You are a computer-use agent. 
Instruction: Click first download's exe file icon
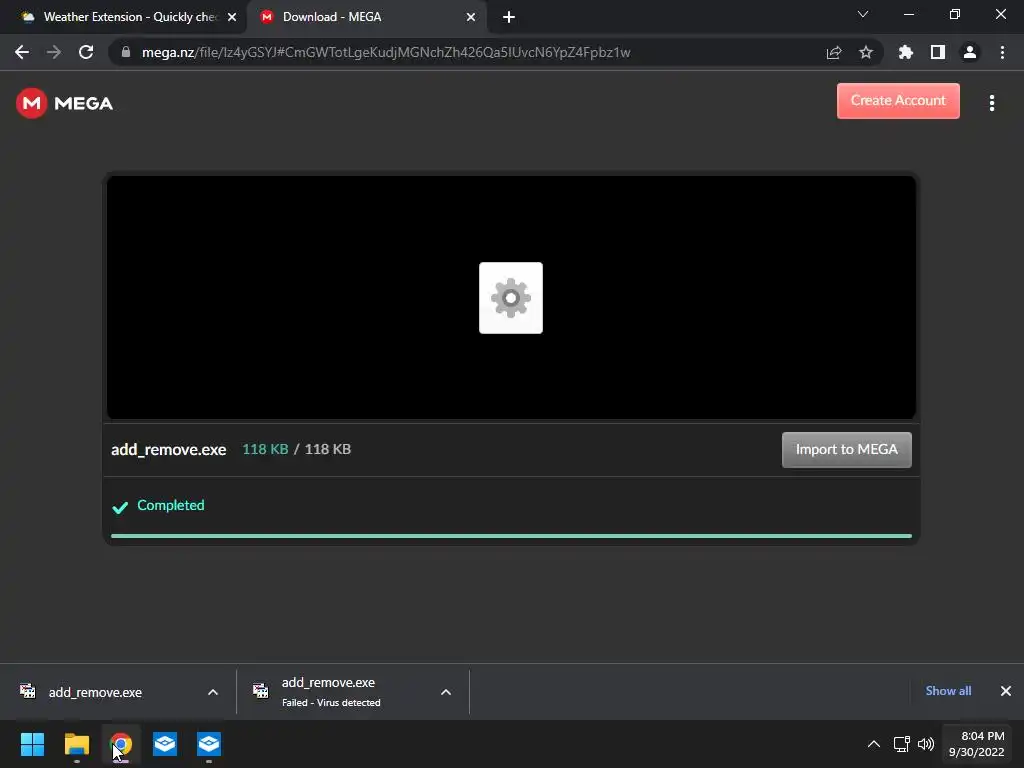pos(27,691)
